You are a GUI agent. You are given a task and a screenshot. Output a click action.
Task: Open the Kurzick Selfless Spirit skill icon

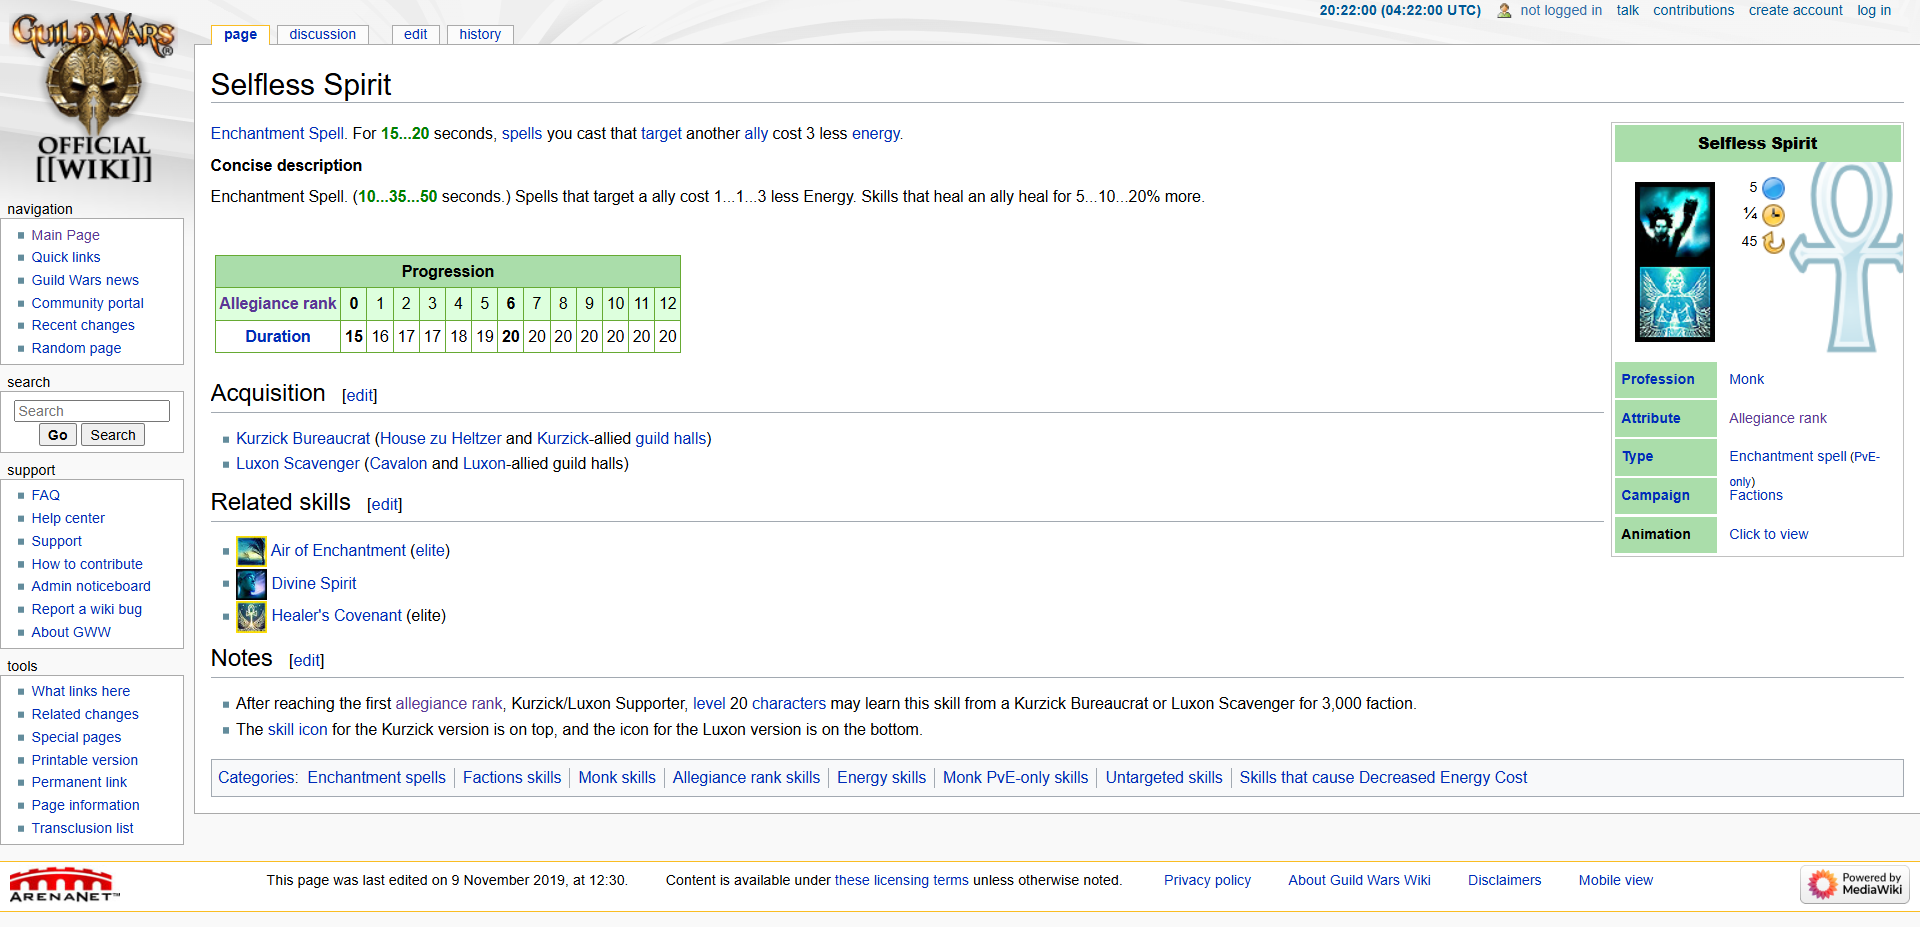pos(1674,222)
